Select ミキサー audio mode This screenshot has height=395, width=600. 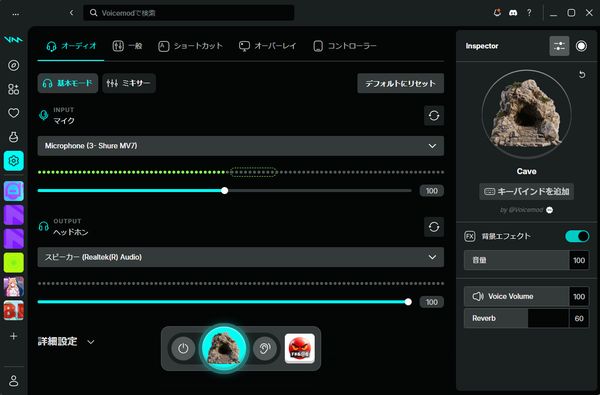point(129,83)
